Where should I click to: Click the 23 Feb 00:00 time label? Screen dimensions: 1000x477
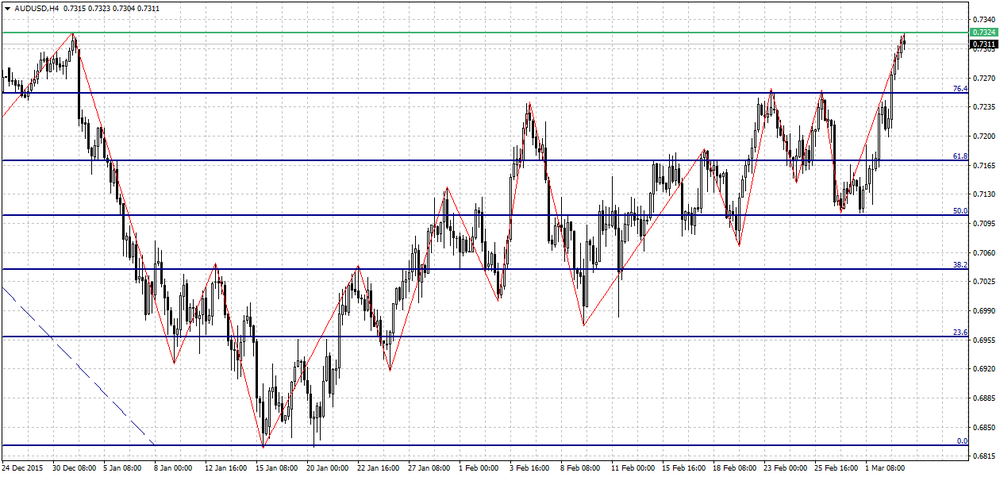pos(786,468)
